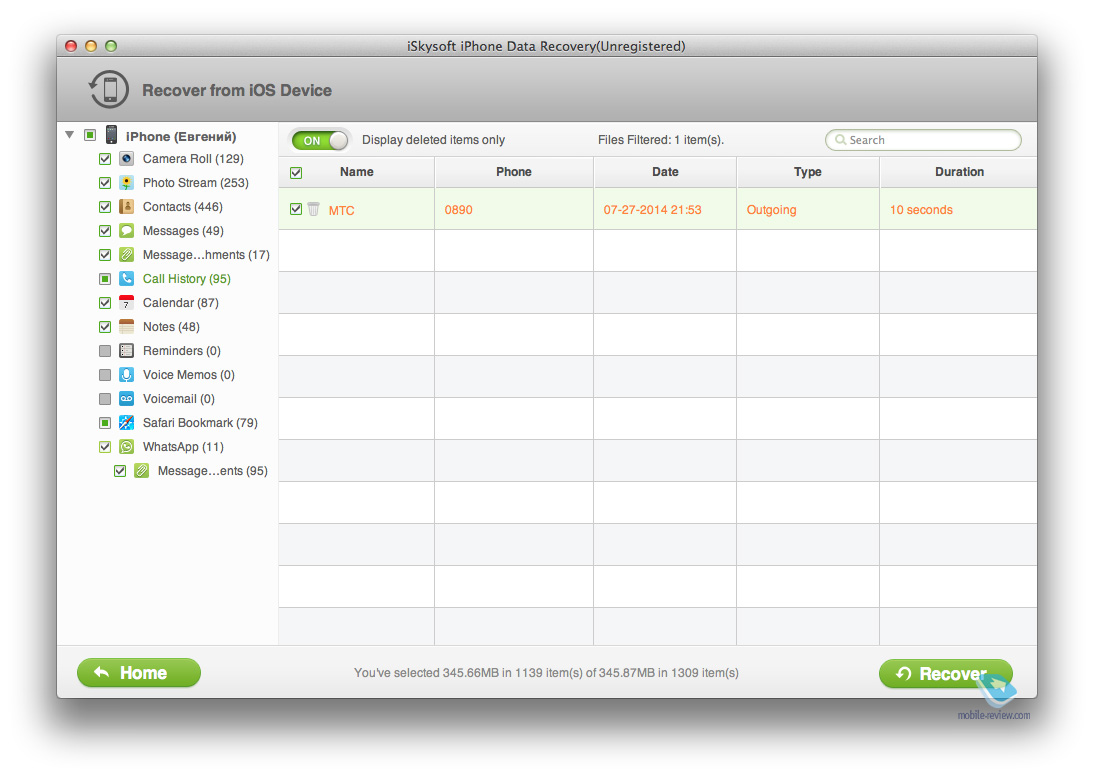Select the Contacts address book icon

127,207
